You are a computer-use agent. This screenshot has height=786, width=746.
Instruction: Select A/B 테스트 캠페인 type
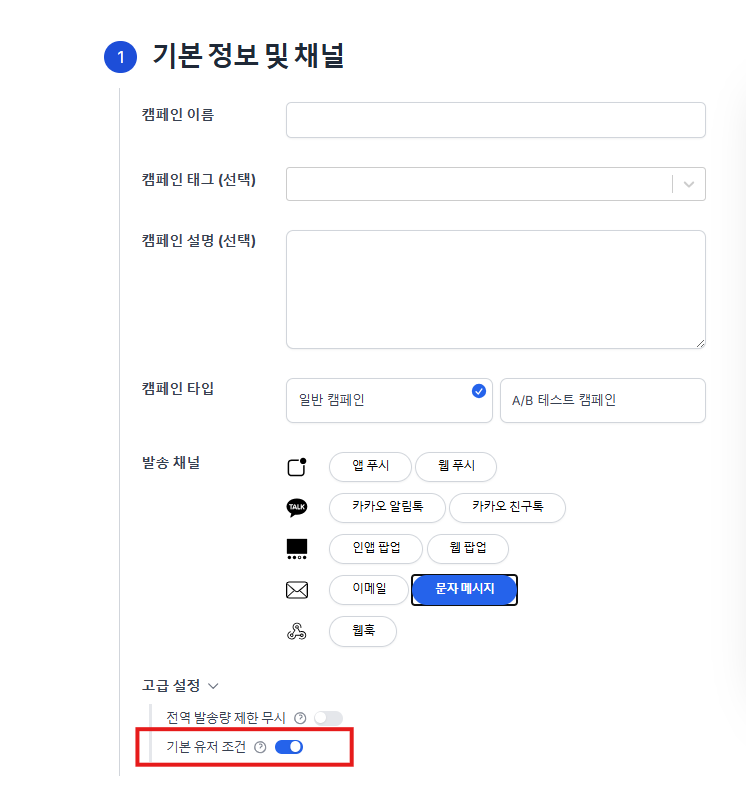pyautogui.click(x=603, y=401)
